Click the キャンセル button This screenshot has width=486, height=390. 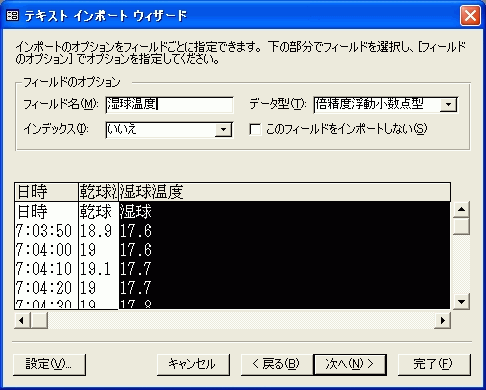pos(193,364)
